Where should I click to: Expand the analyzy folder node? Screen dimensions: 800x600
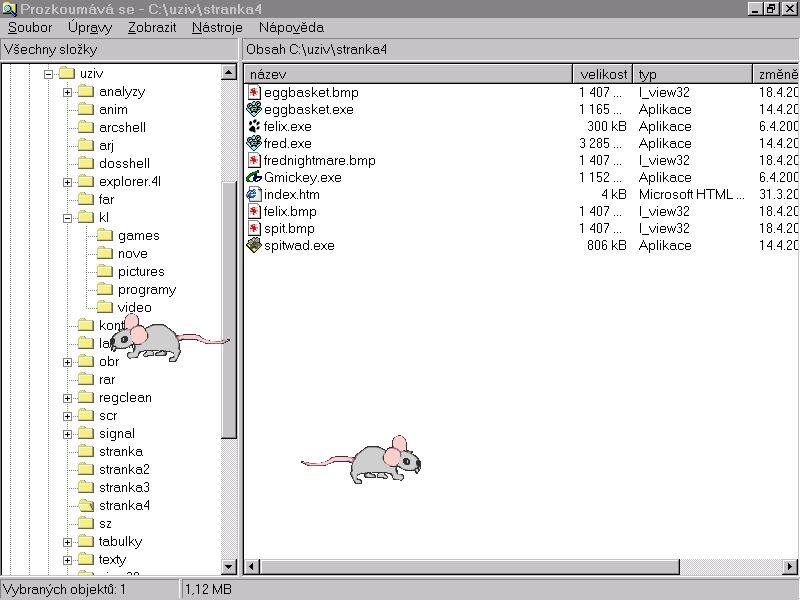tap(67, 92)
